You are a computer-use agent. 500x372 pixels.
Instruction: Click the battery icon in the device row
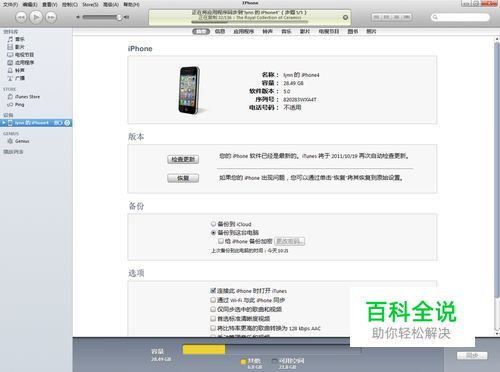coord(58,123)
